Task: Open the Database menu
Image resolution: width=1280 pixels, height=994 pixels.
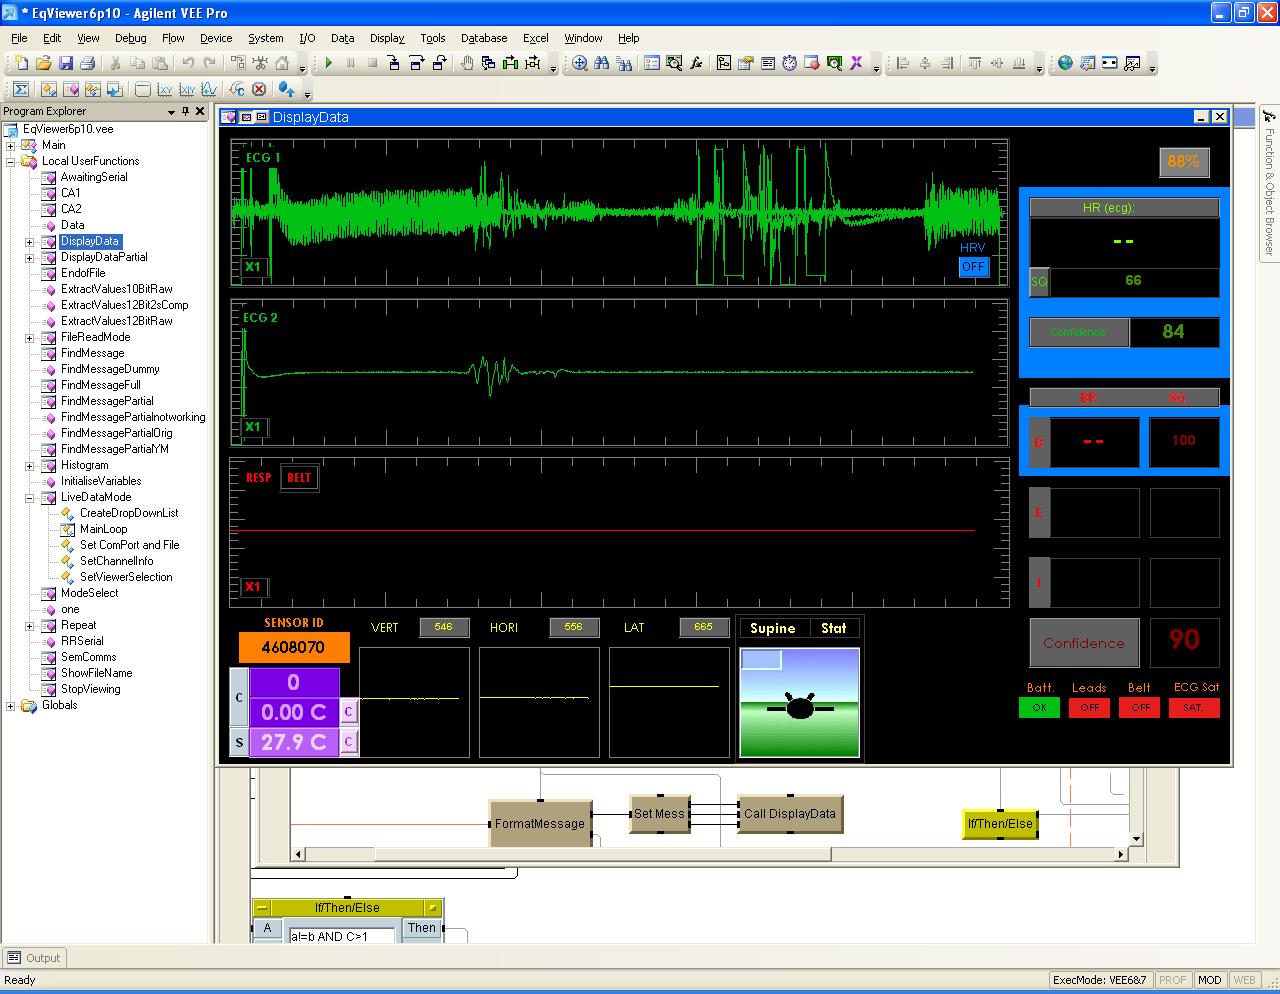Action: tap(484, 38)
